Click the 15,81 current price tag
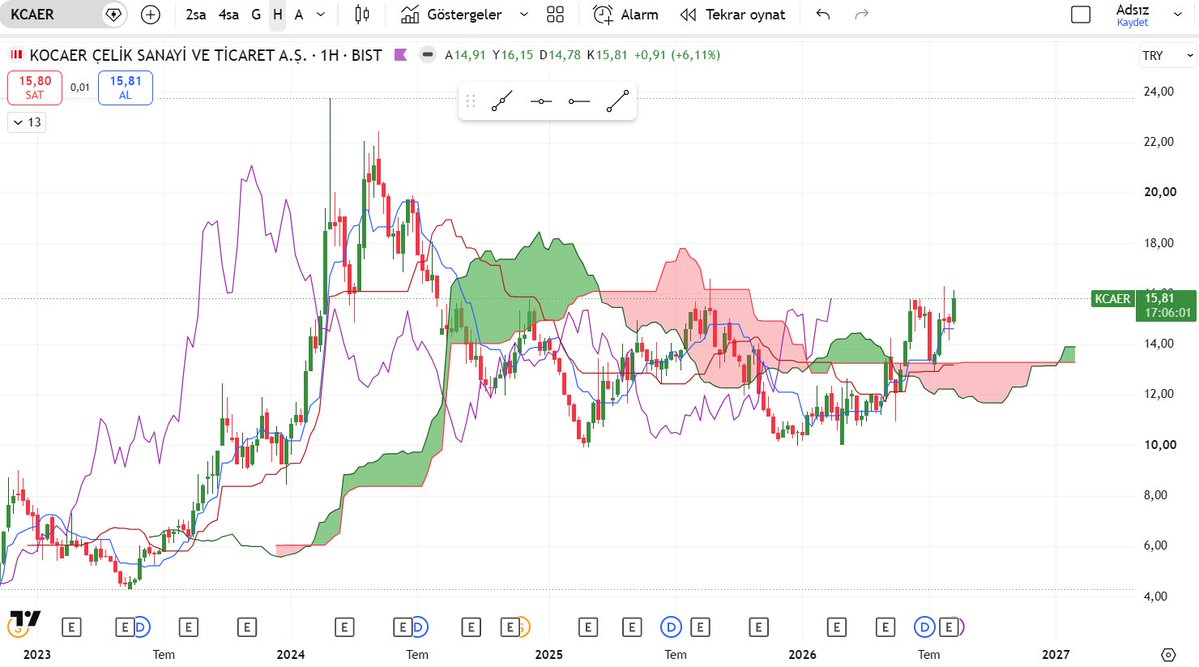Viewport: 1199px width, 667px height. click(1166, 305)
